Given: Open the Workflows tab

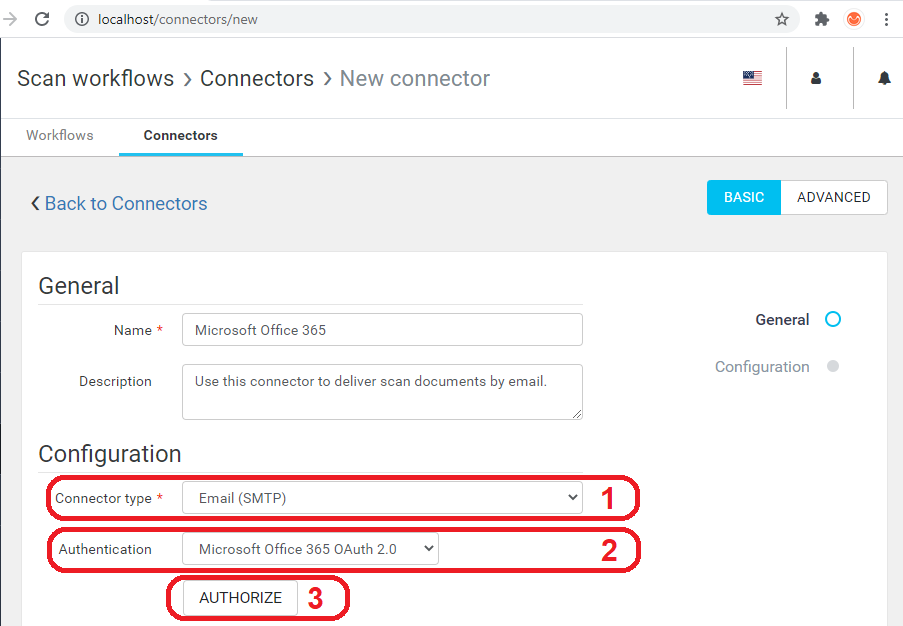Looking at the screenshot, I should (60, 136).
